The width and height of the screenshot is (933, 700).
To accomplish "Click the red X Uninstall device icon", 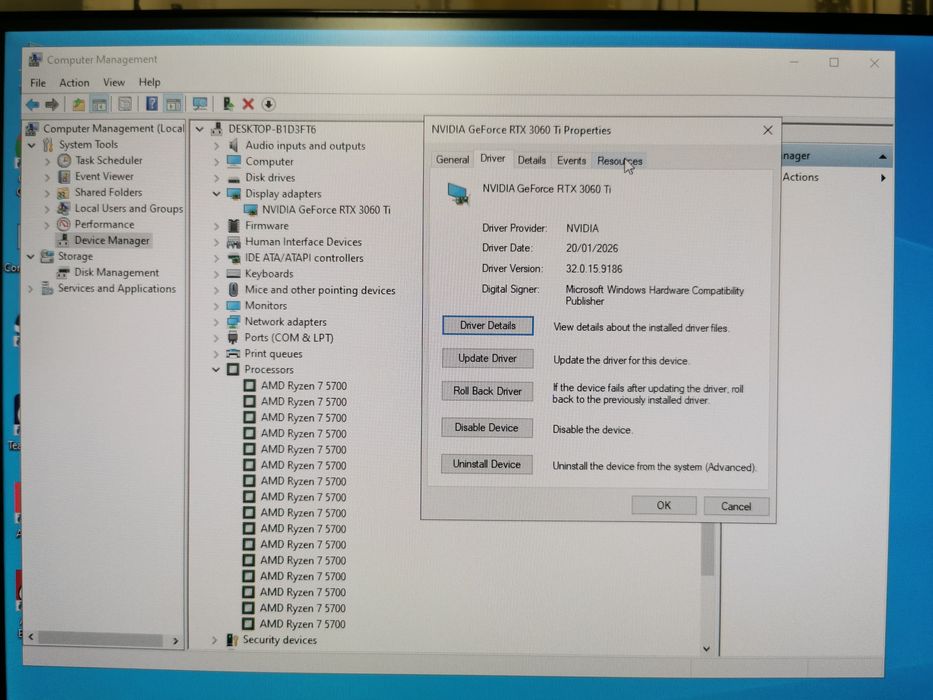I will point(248,104).
